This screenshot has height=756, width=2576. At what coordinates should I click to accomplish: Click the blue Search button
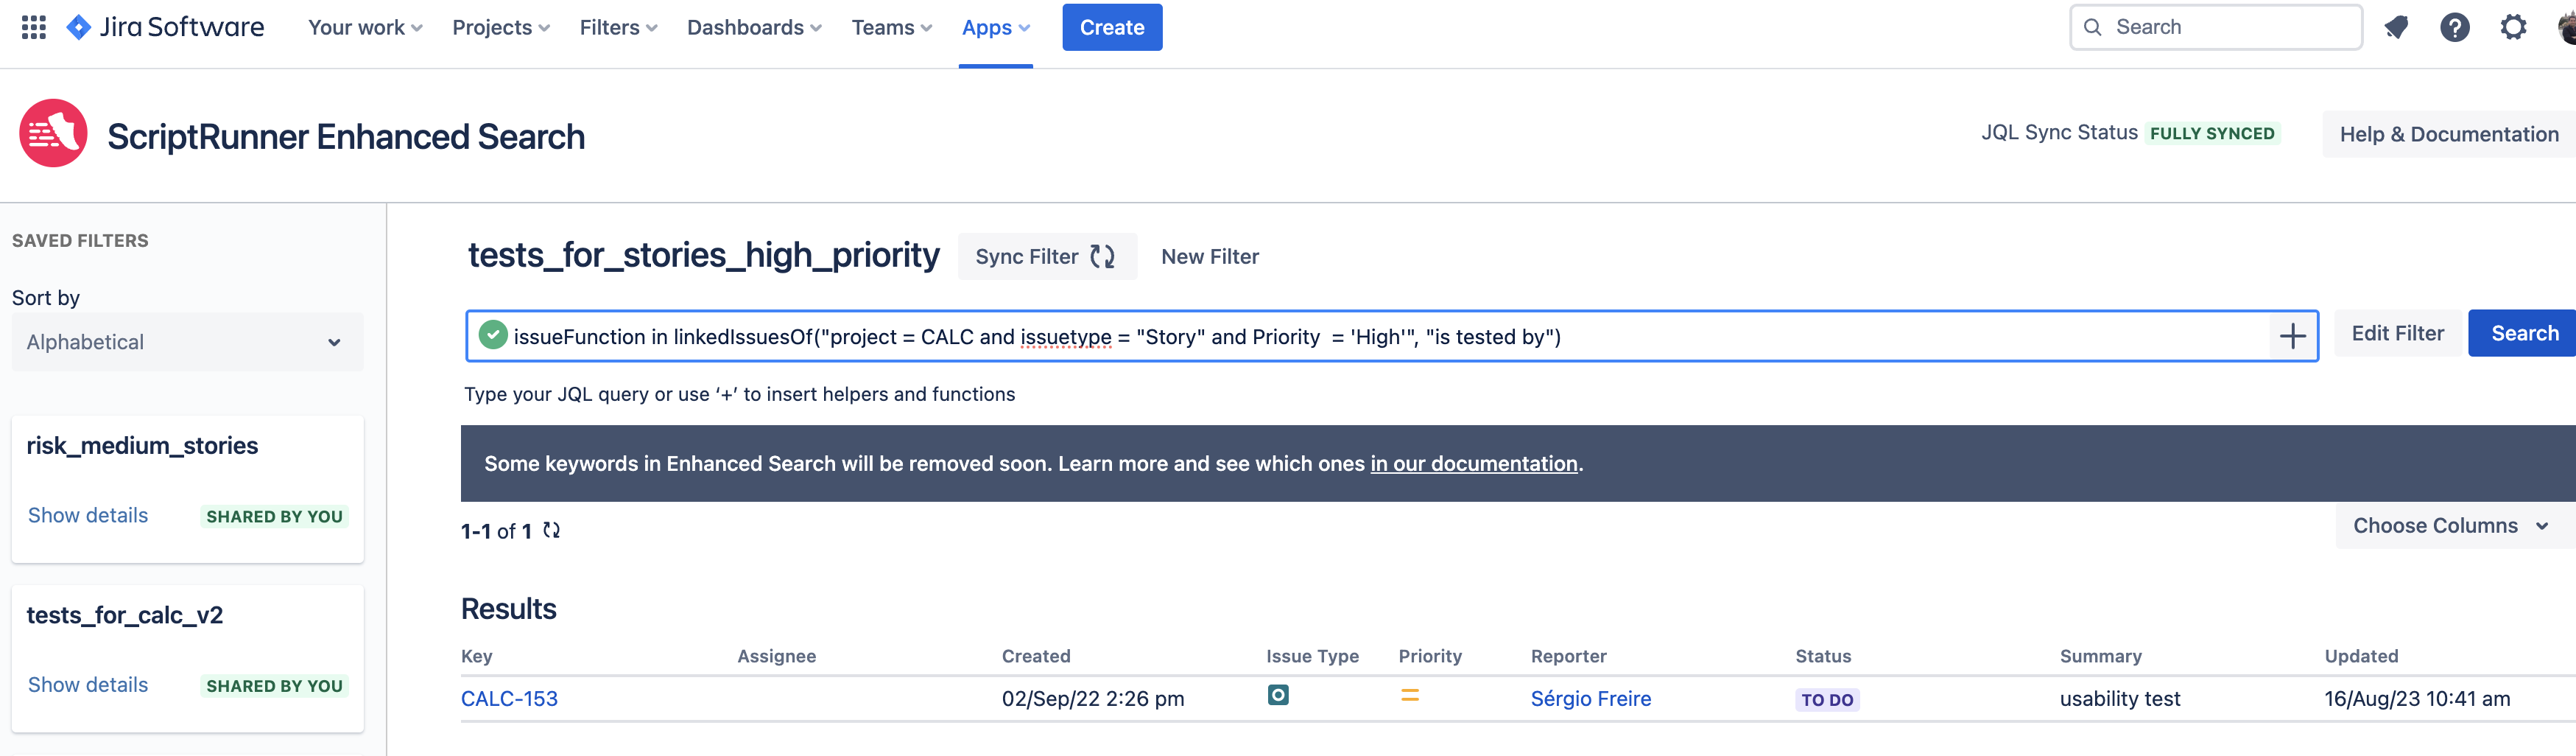2524,334
